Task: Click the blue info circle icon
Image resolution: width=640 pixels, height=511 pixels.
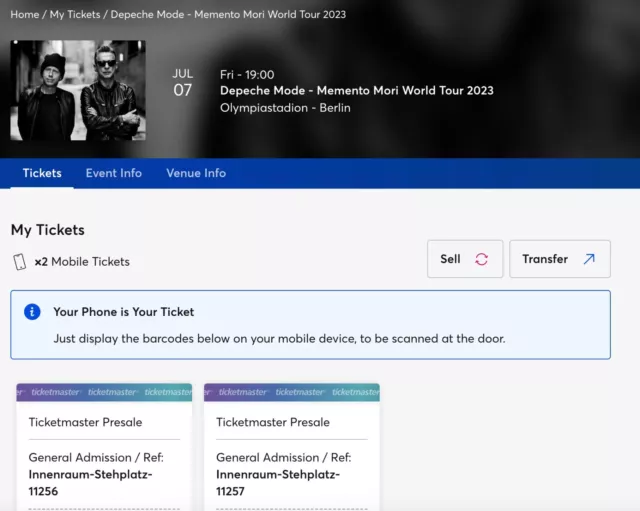Action: click(x=32, y=312)
